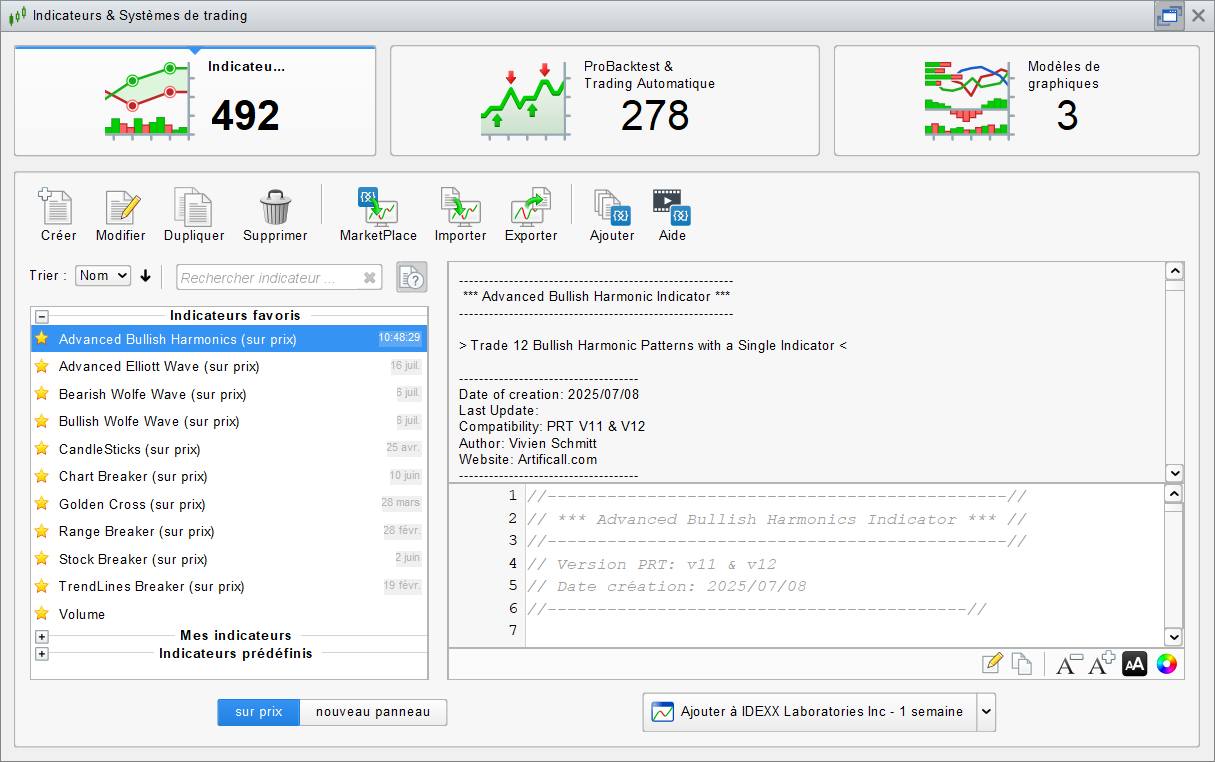The height and width of the screenshot is (762, 1215).
Task: Open the Trier sort dropdown
Action: [x=103, y=275]
